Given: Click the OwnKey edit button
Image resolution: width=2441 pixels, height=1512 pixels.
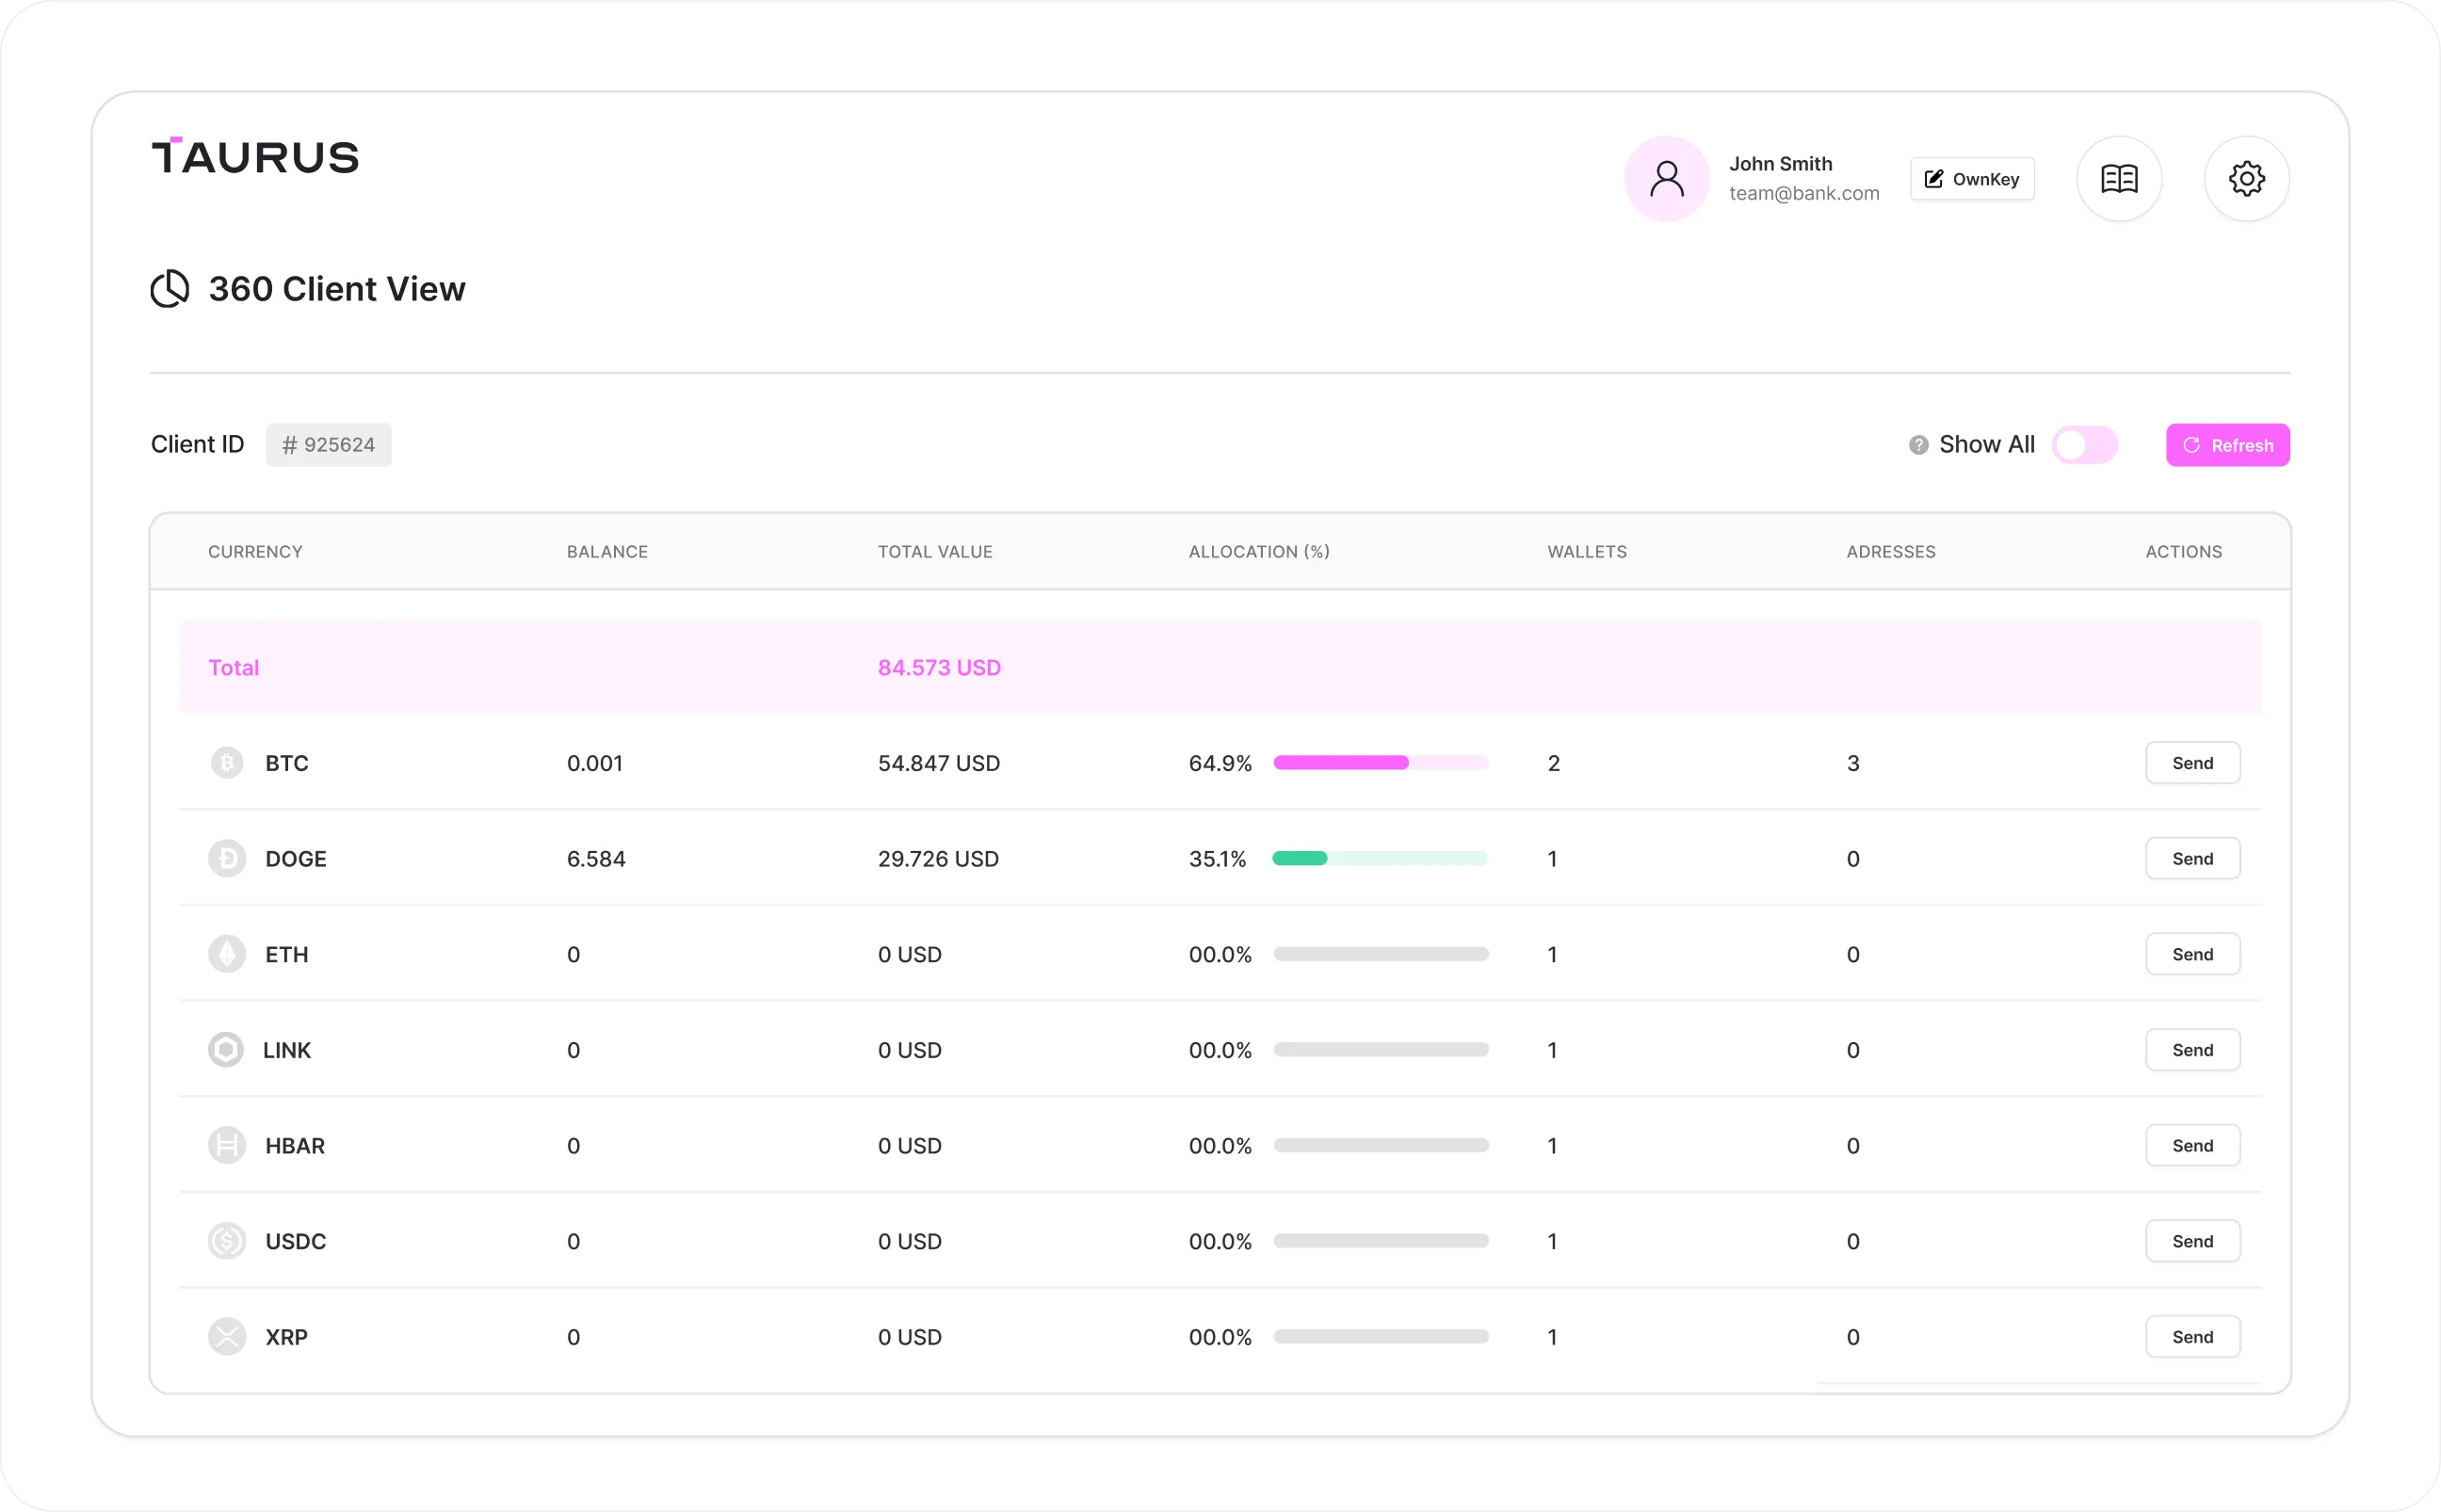Looking at the screenshot, I should pos(1971,179).
